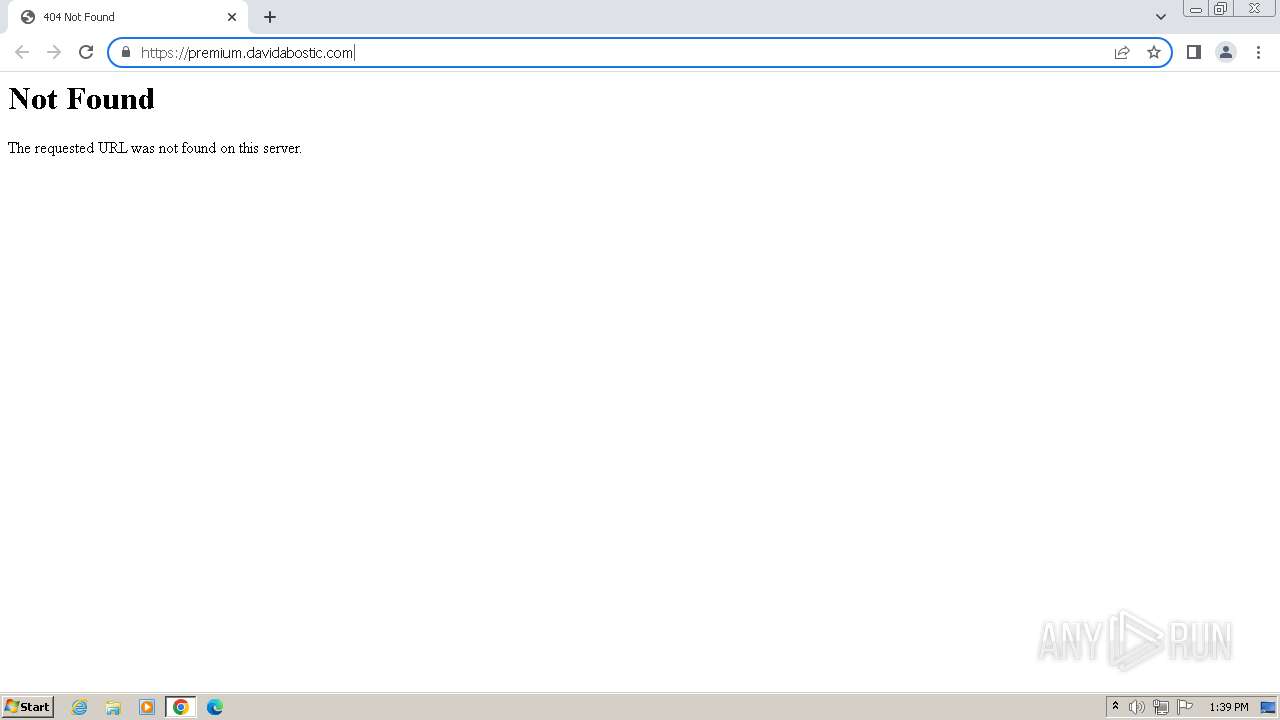Click the 1:39 PM clock
Screen dimensions: 1280x720
tap(1228, 707)
